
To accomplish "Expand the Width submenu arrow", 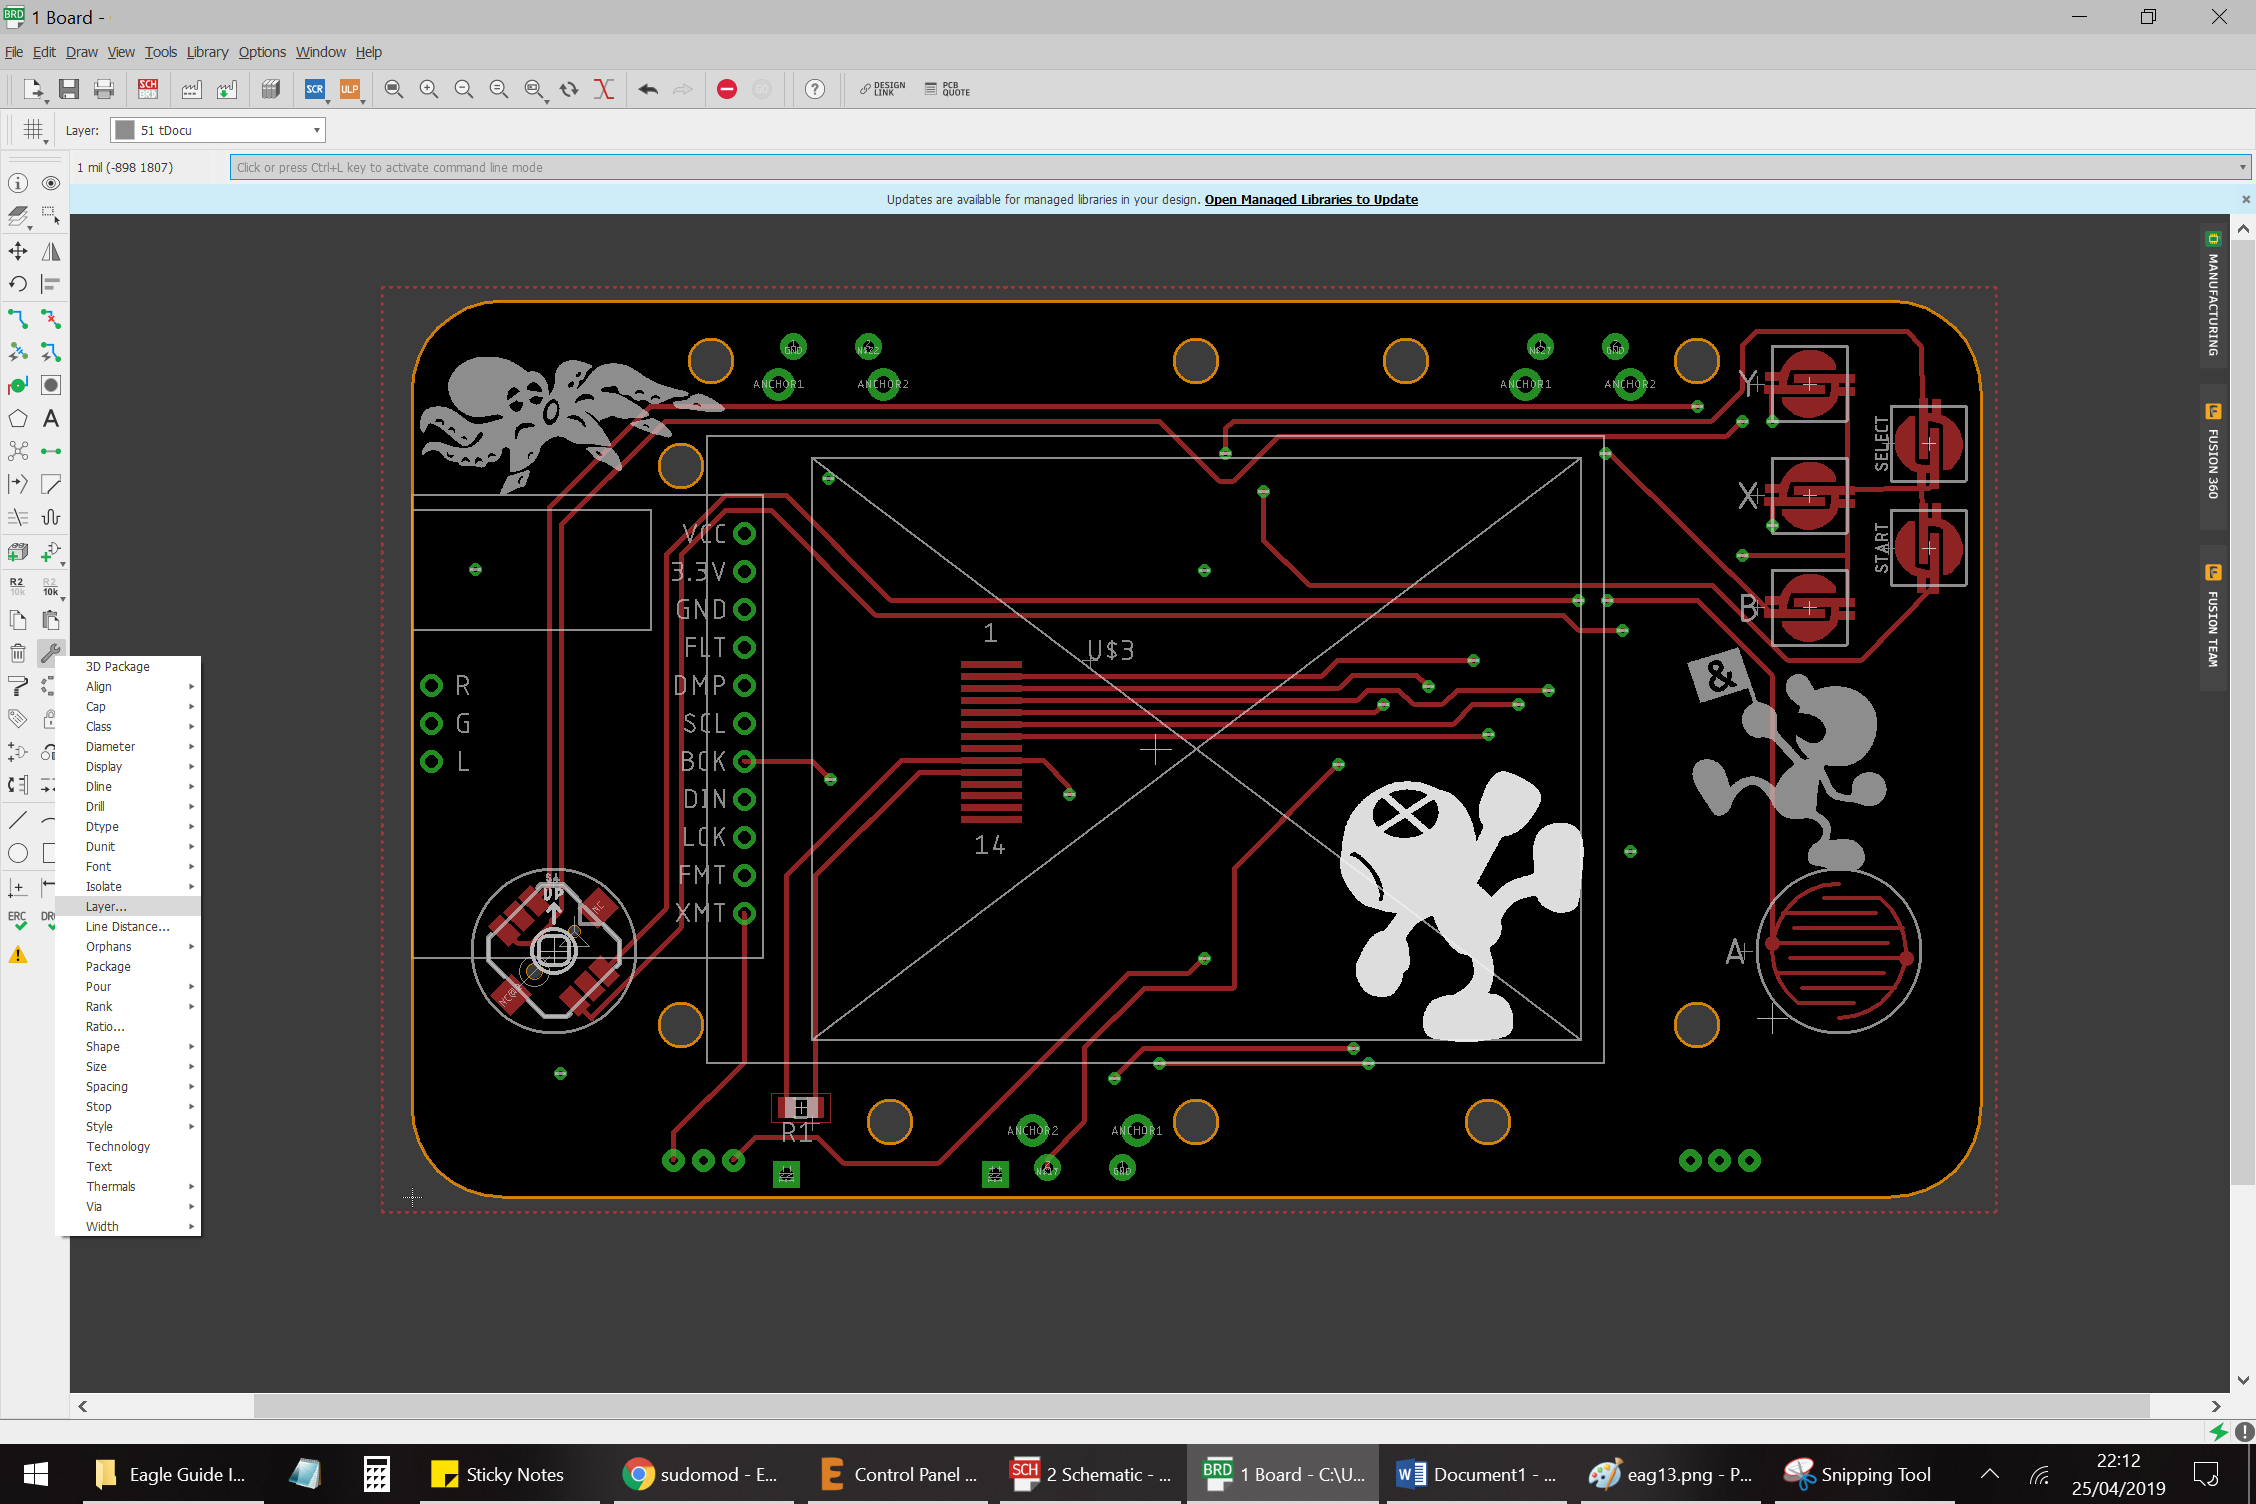I will pyautogui.click(x=191, y=1227).
